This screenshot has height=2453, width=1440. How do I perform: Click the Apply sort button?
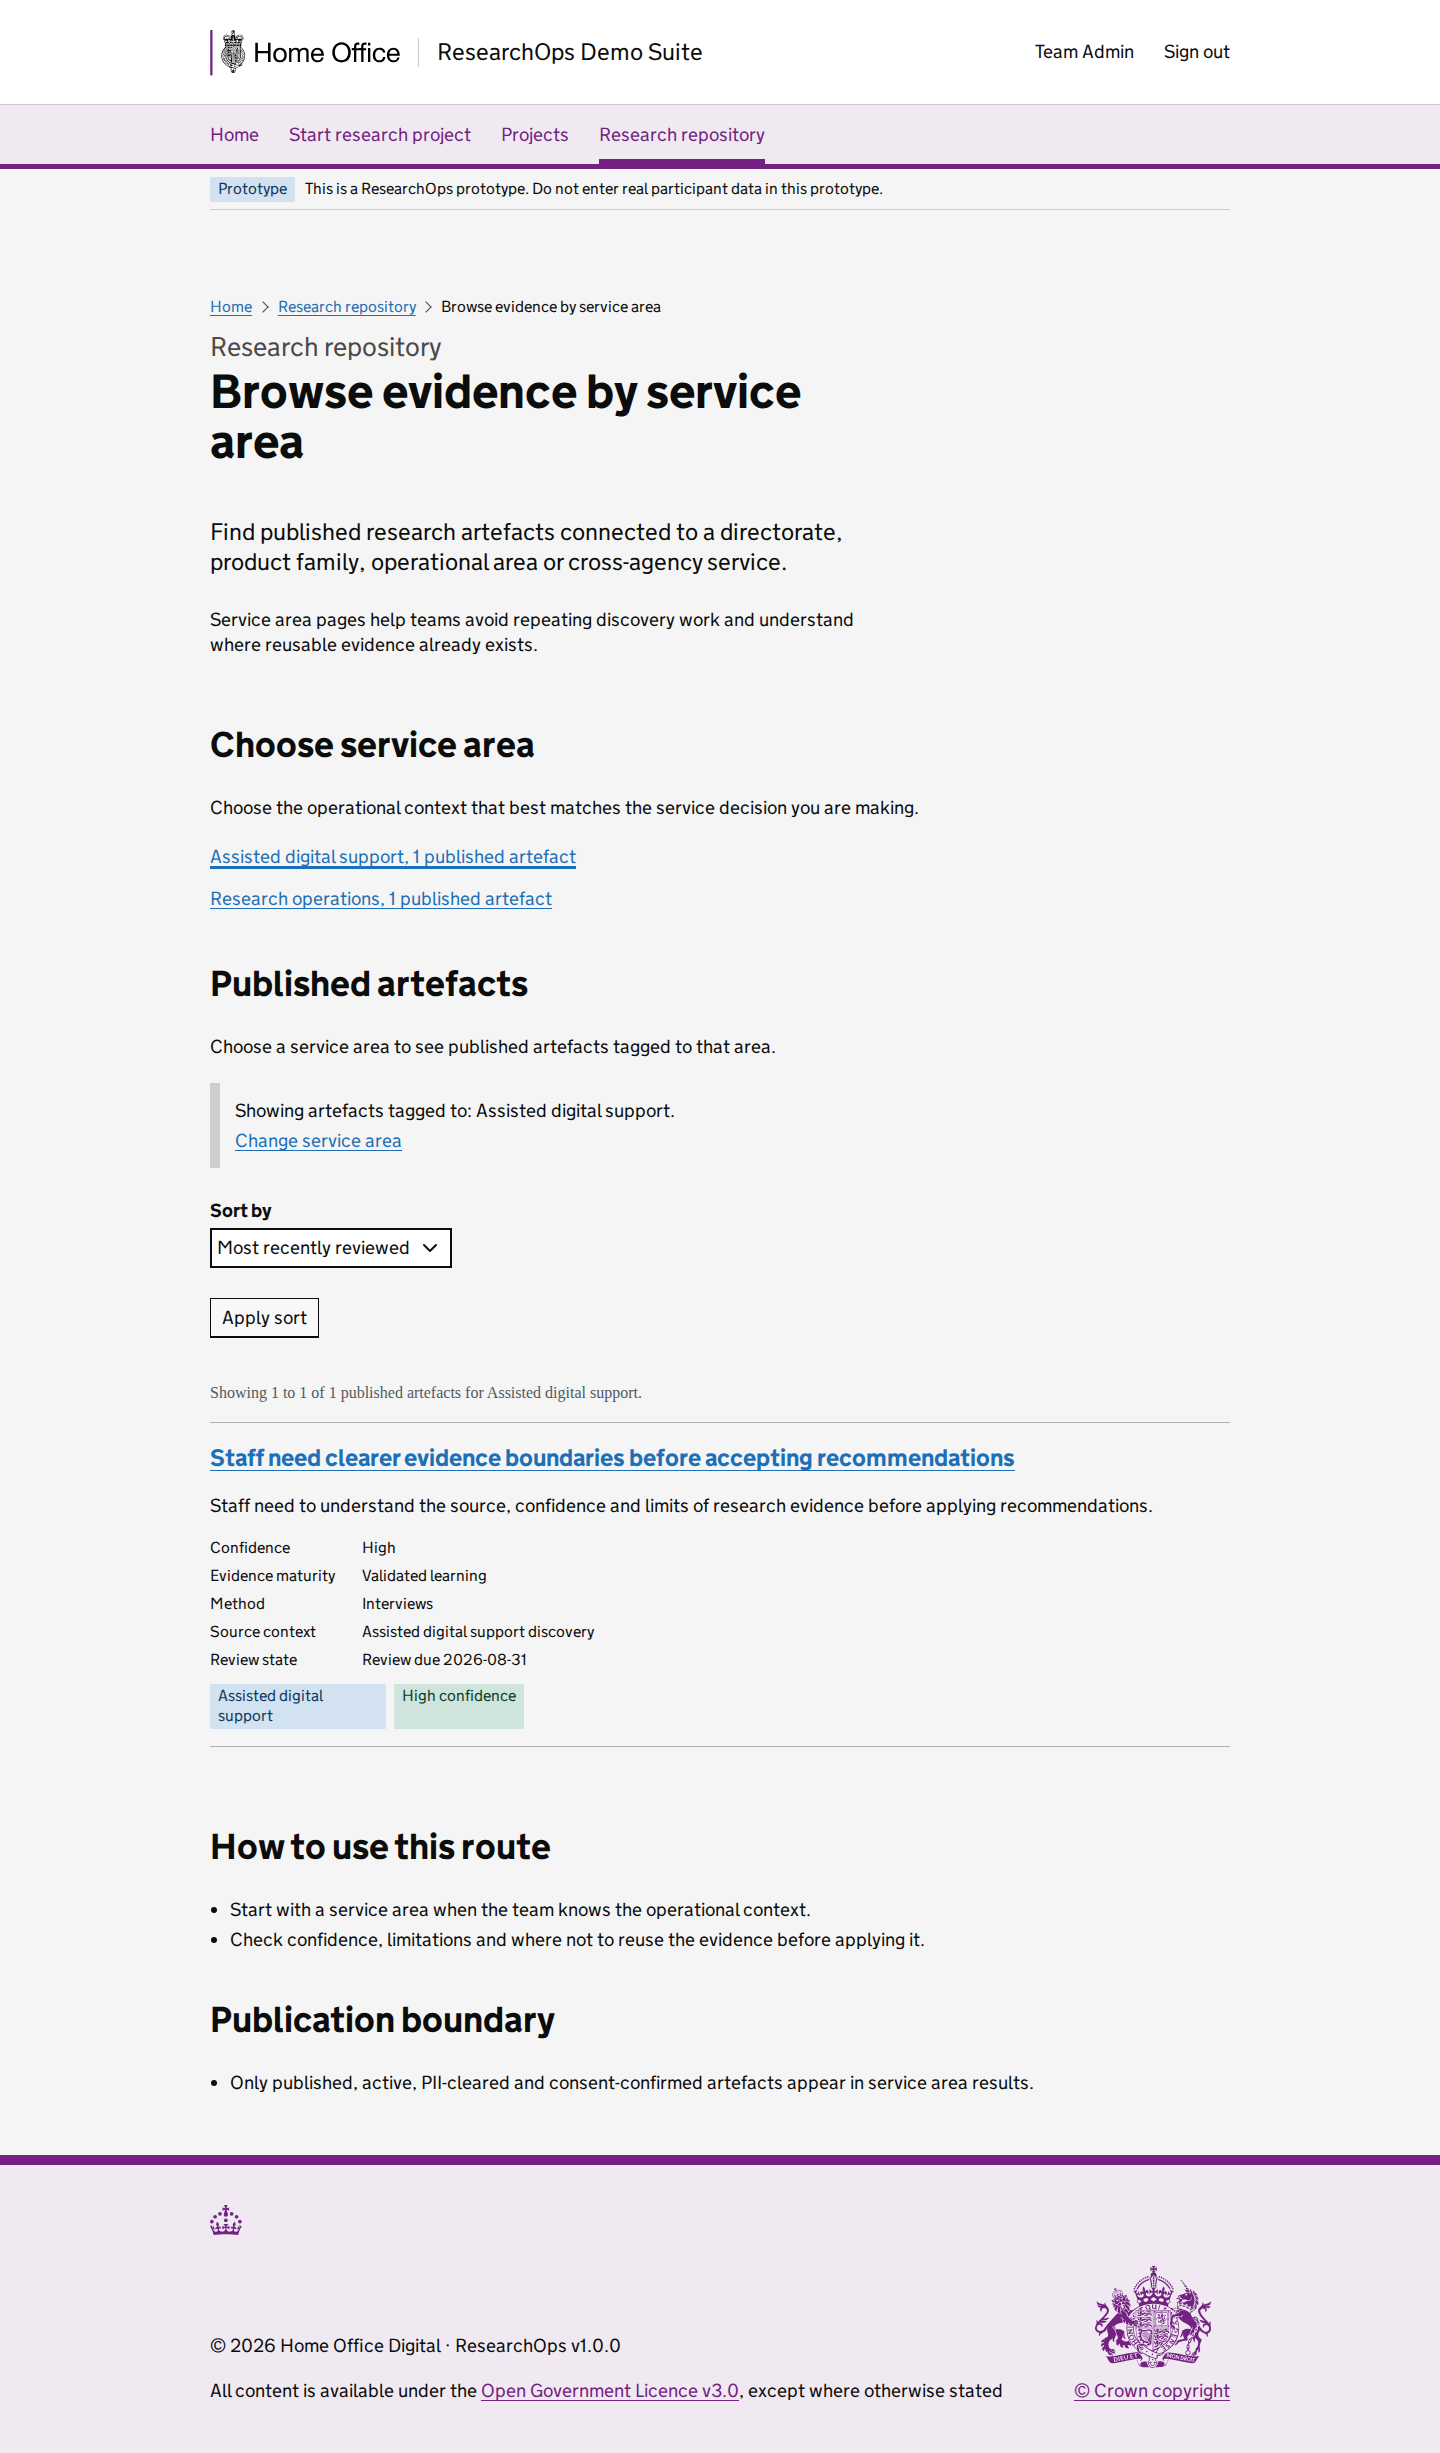264,1318
